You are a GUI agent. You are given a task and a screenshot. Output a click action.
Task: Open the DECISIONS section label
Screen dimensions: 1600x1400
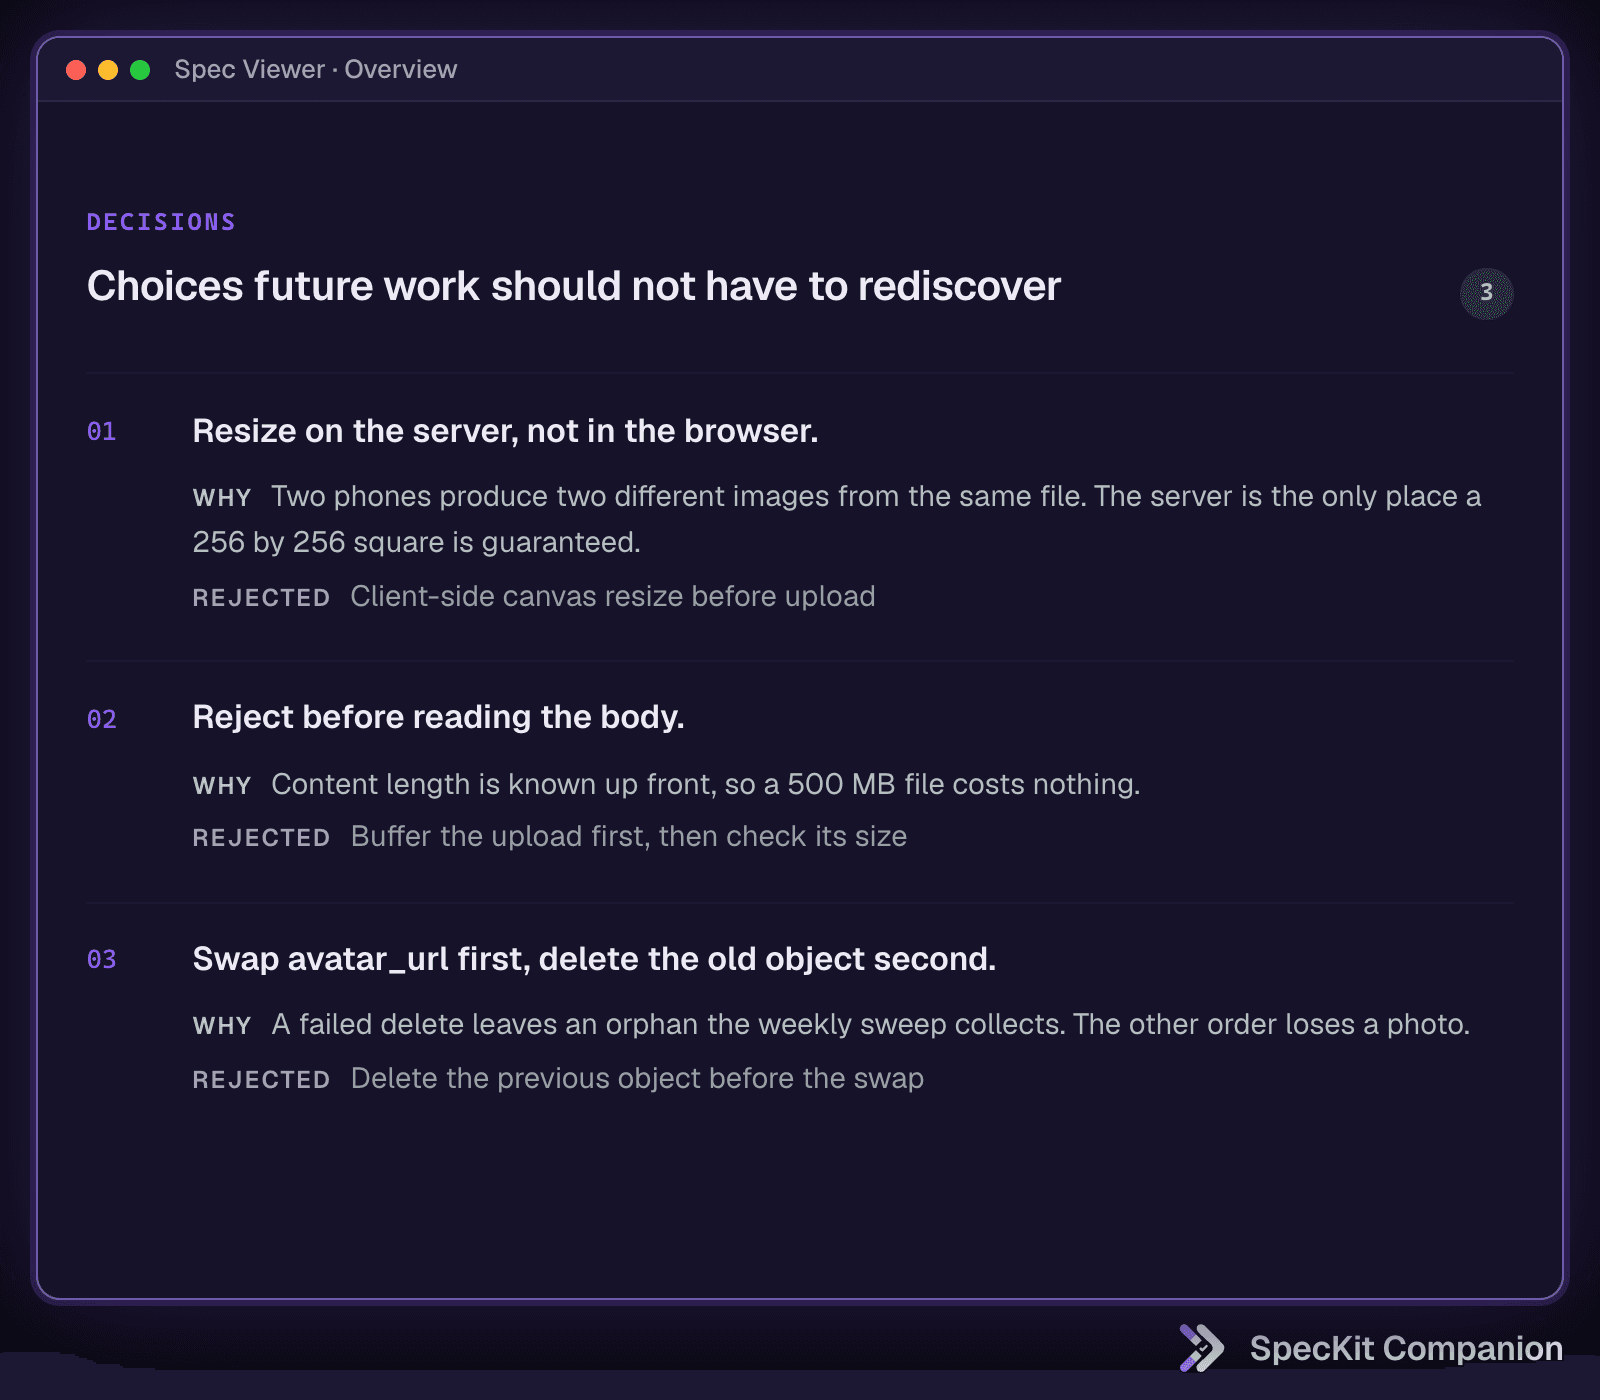pos(161,222)
